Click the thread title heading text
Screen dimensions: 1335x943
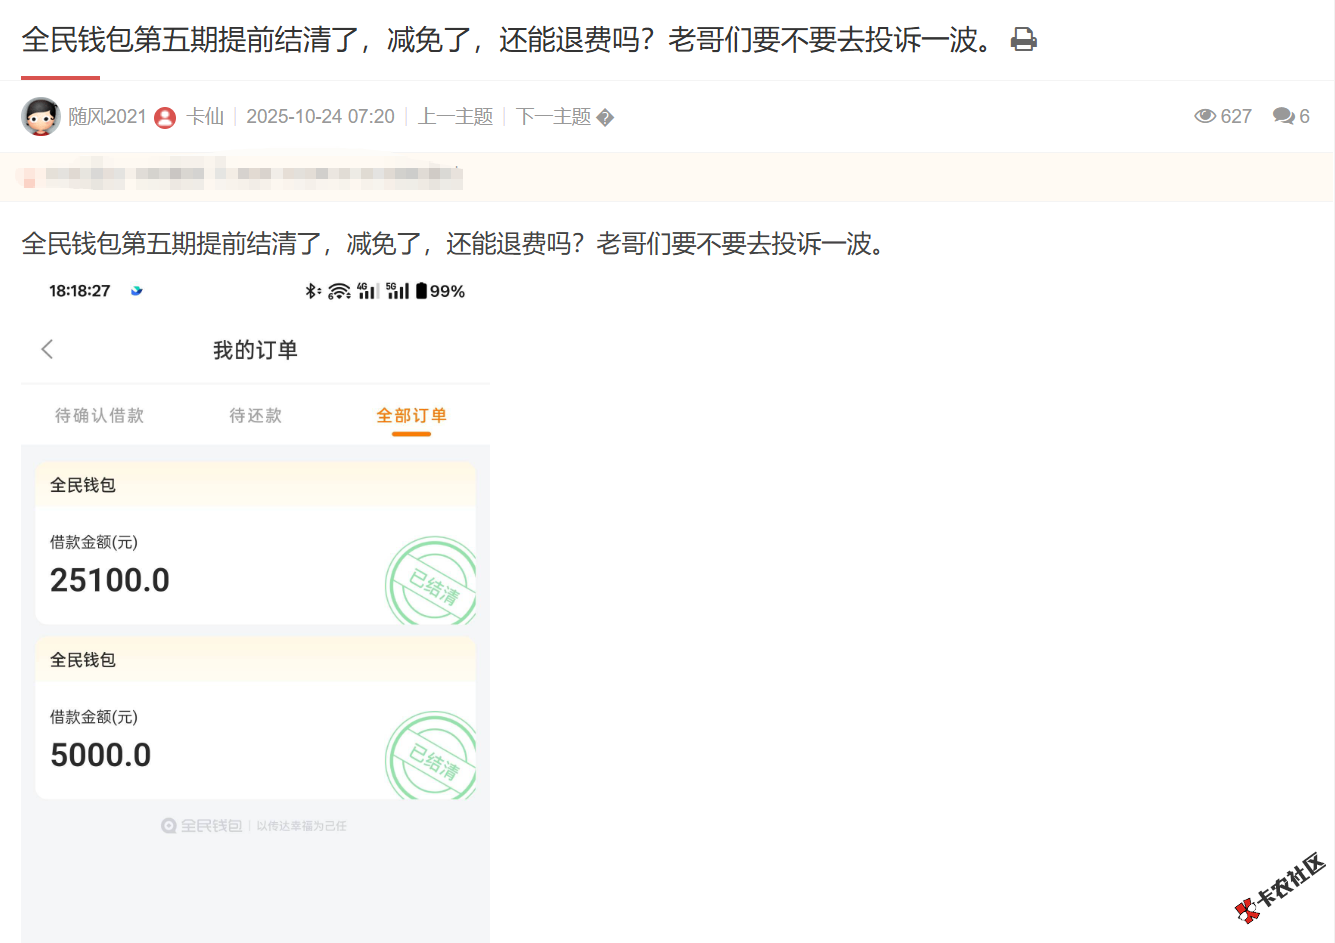510,40
